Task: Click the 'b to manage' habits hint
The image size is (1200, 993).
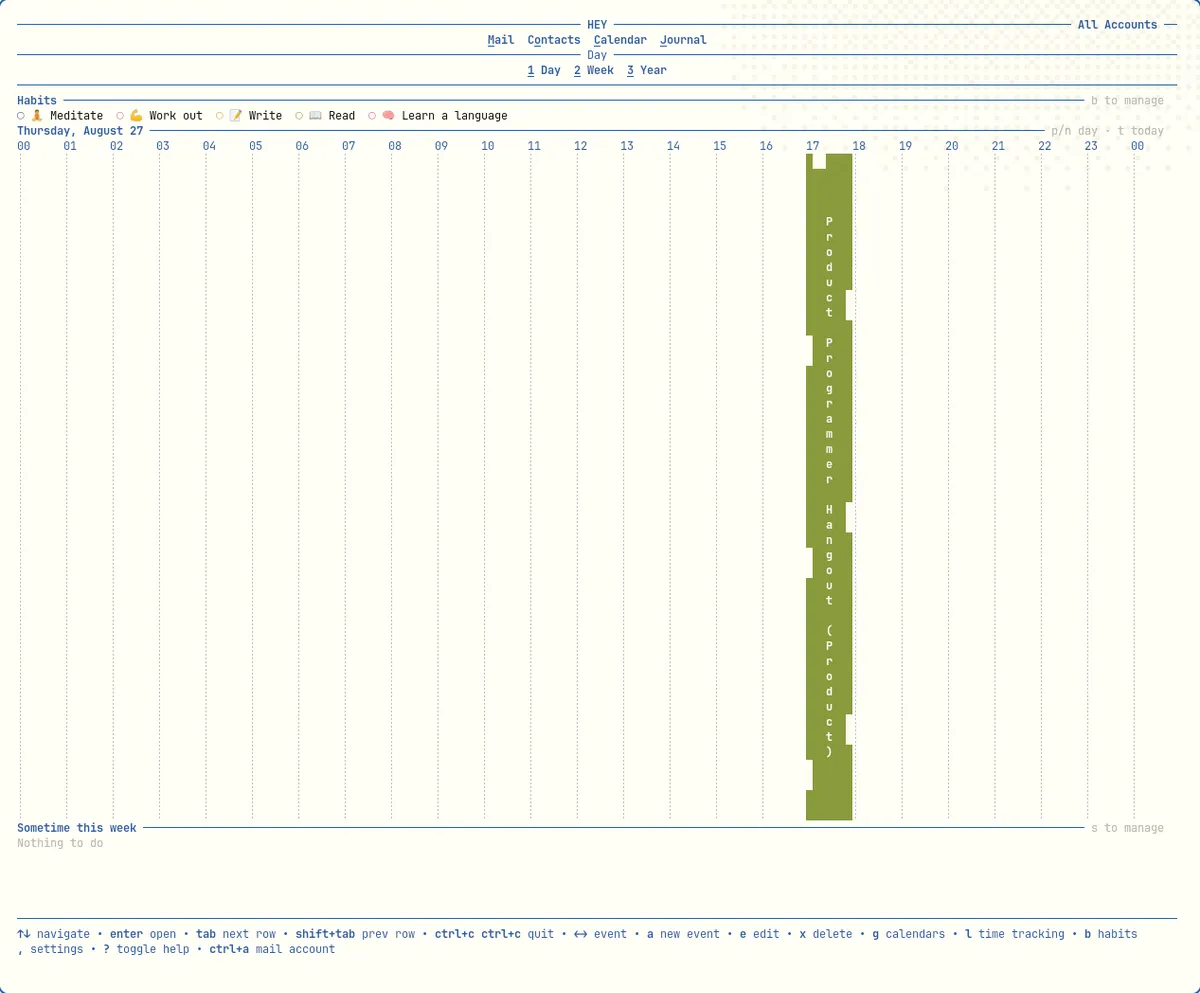Action: pyautogui.click(x=1127, y=101)
